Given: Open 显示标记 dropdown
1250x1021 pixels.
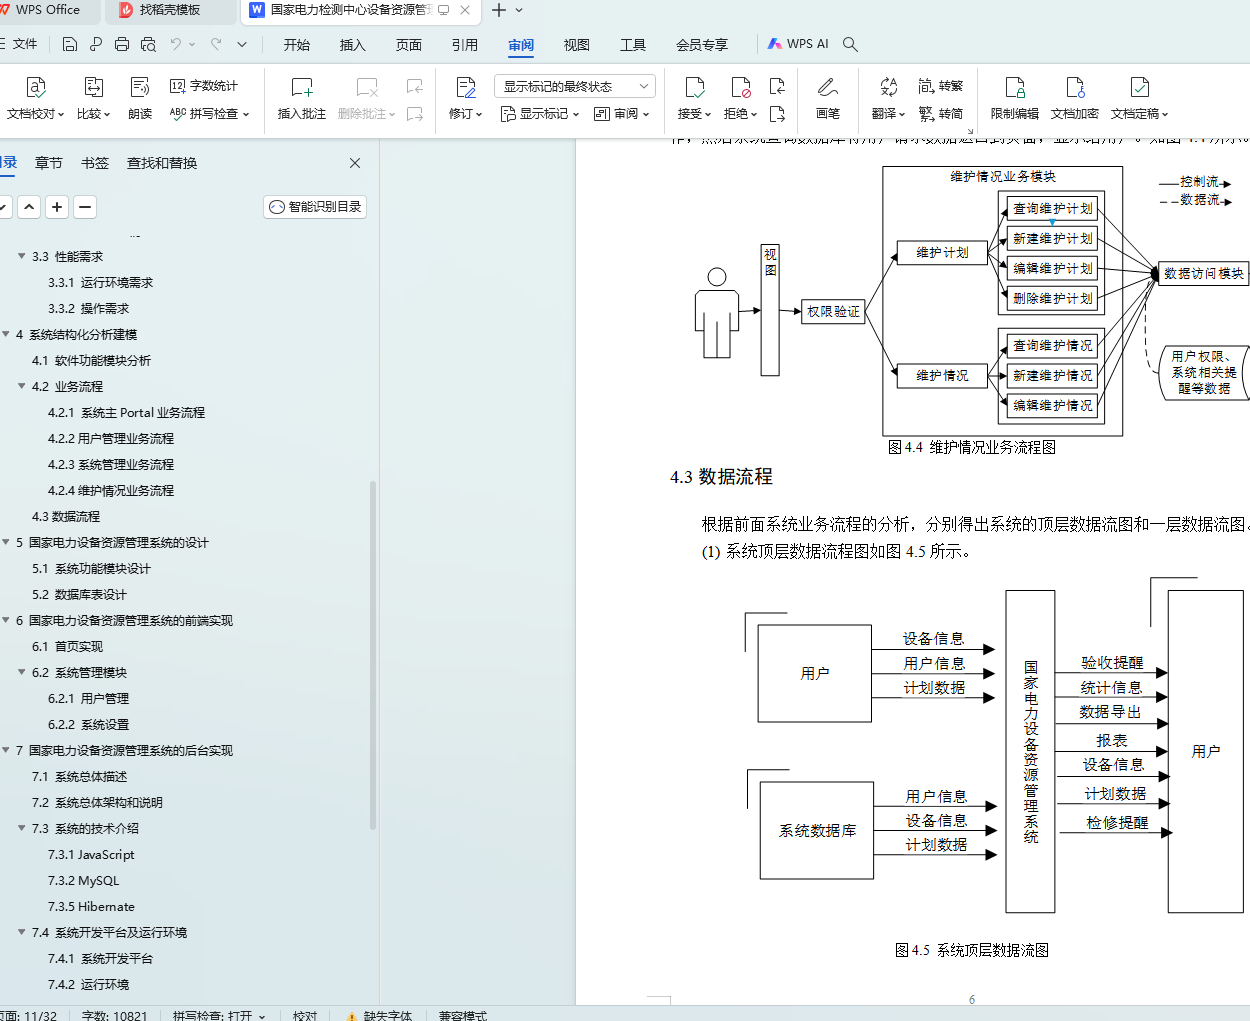Looking at the screenshot, I should (540, 114).
